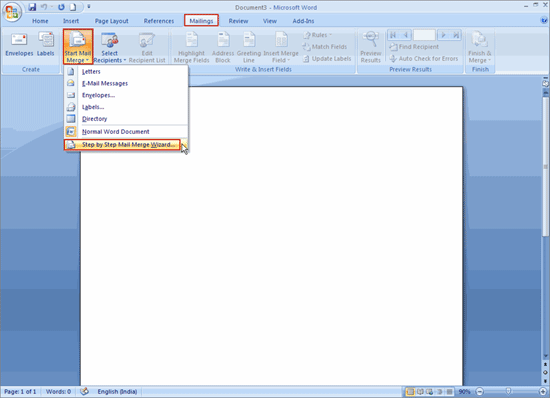Switch to Outline view
Image resolution: width=550 pixels, height=398 pixels.
tap(440, 392)
